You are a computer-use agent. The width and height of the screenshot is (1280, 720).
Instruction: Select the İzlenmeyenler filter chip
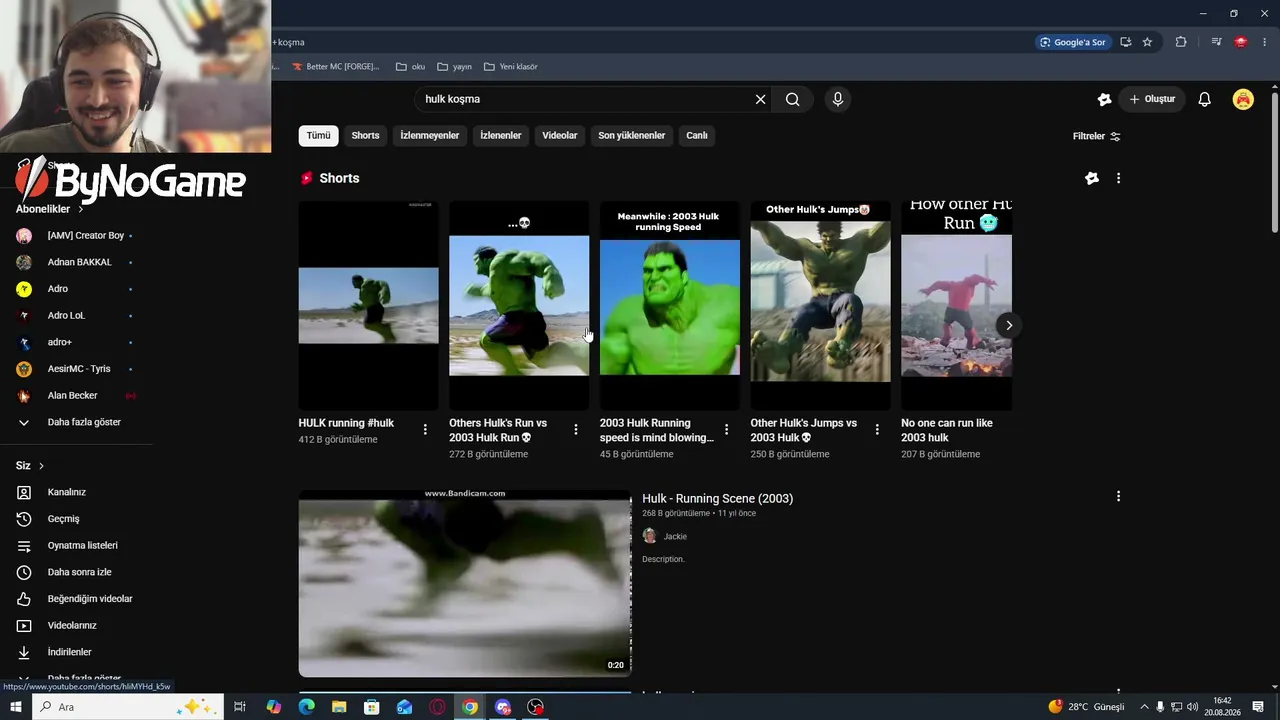point(430,136)
